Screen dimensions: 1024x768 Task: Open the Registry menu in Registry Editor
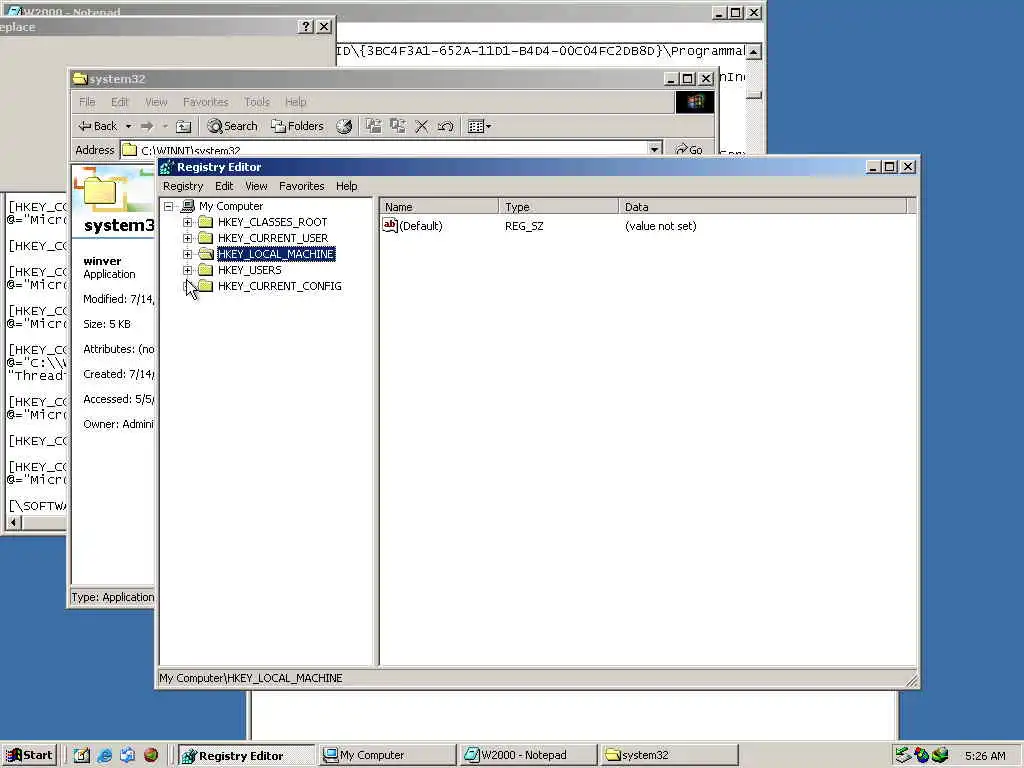[x=183, y=186]
